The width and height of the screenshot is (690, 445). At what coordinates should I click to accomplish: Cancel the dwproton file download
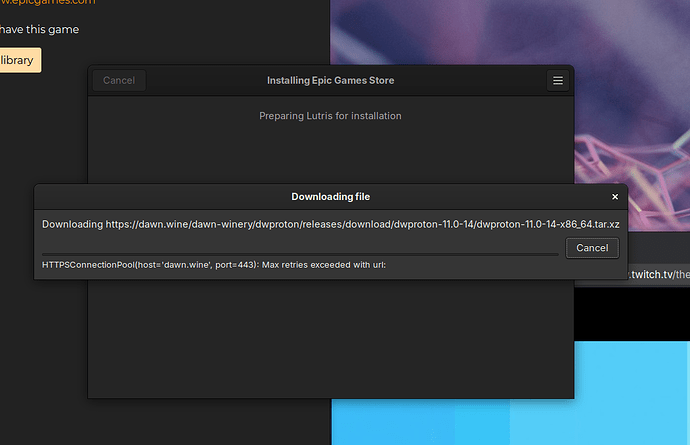(x=592, y=248)
